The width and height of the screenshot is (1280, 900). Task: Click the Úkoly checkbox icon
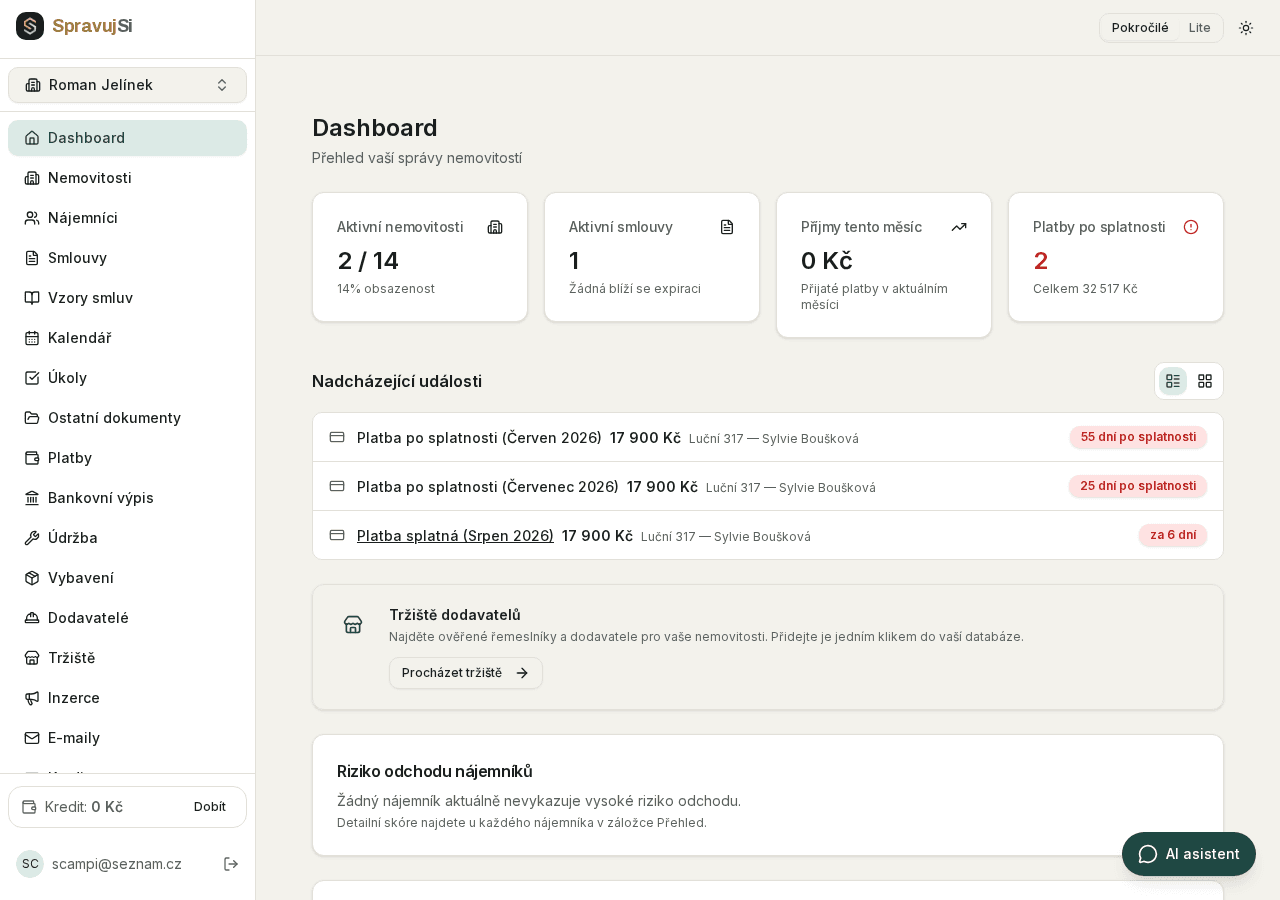click(x=32, y=378)
